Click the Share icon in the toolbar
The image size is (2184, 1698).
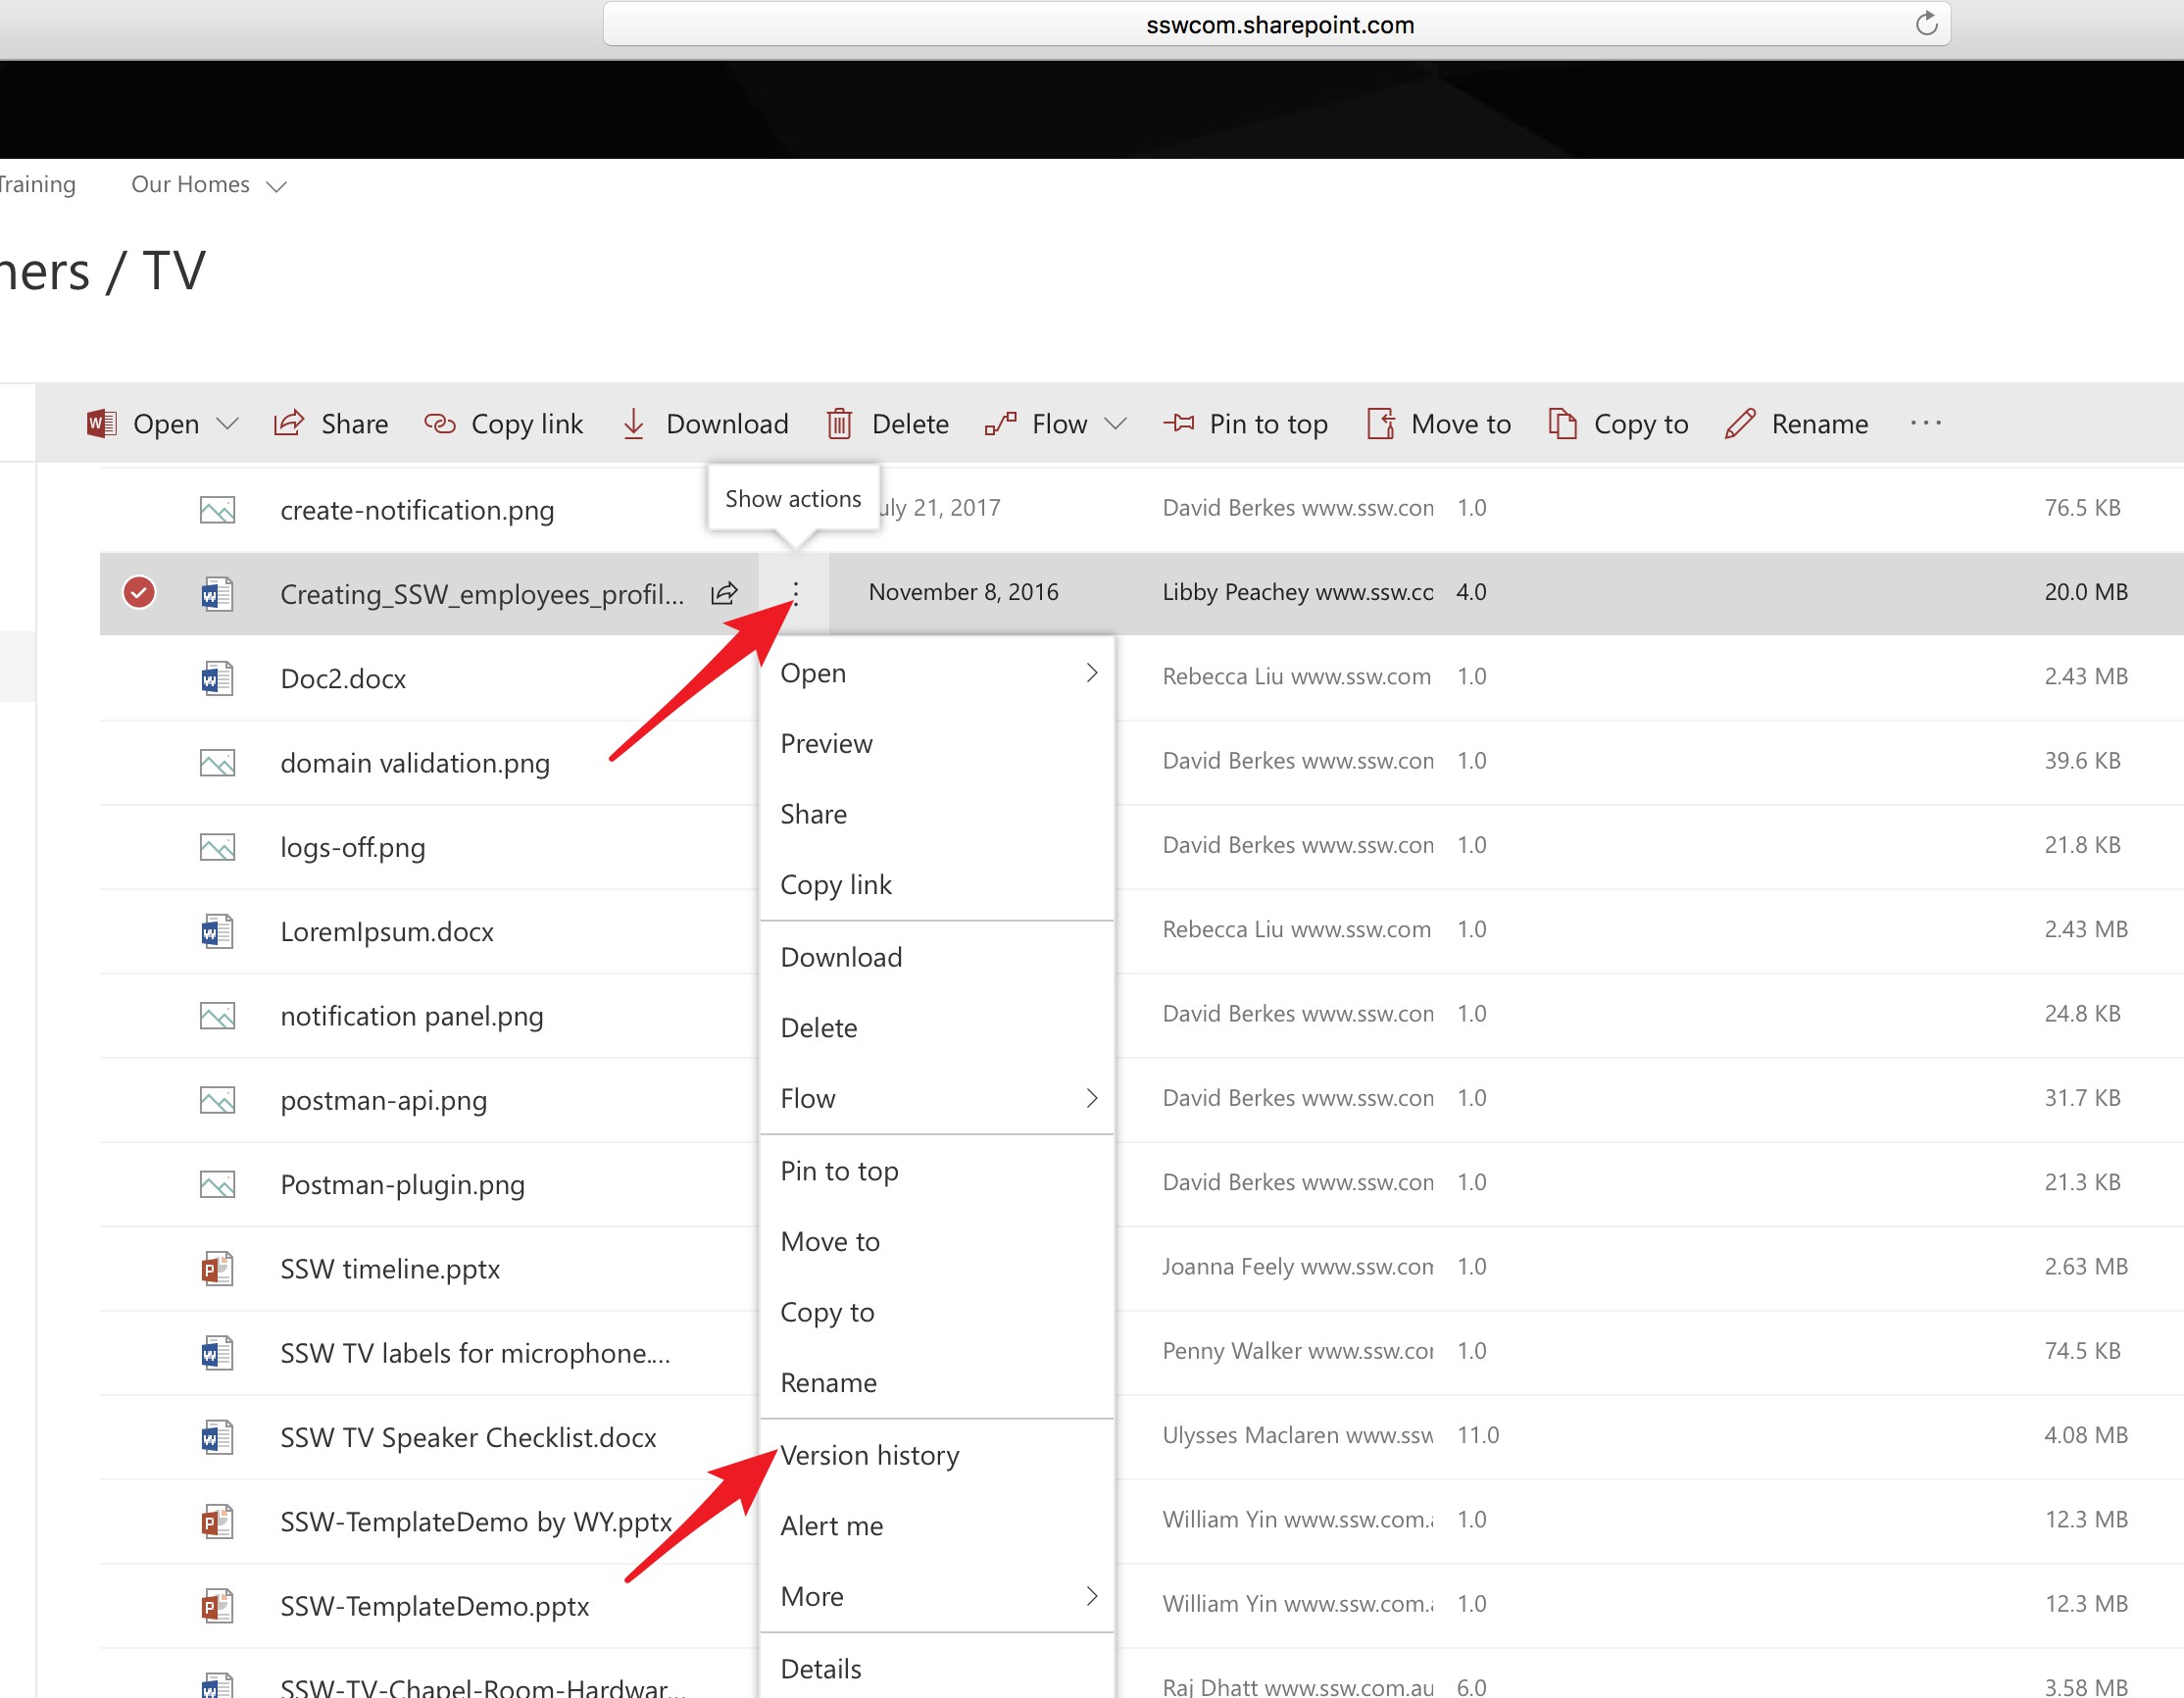click(x=289, y=423)
